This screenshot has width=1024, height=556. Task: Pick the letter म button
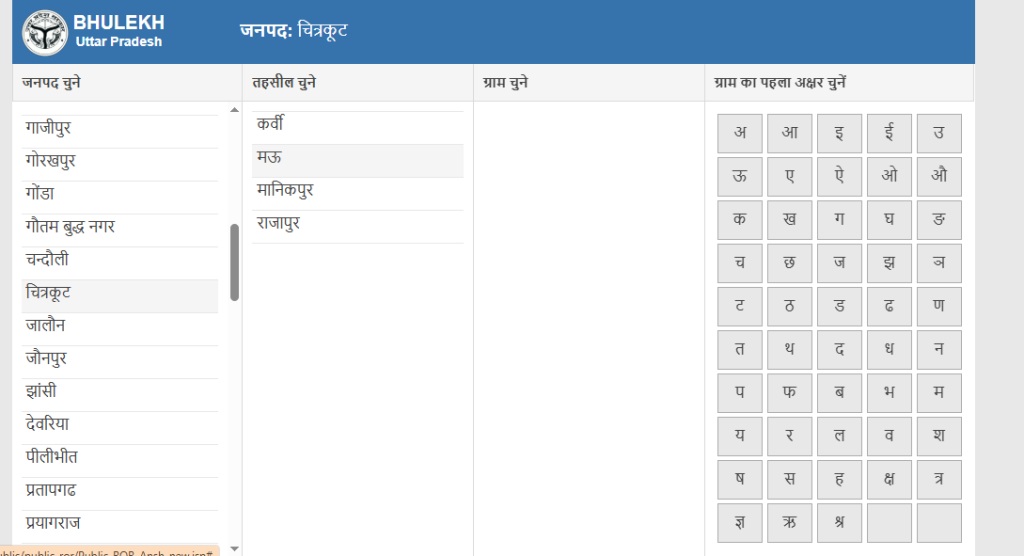[938, 393]
